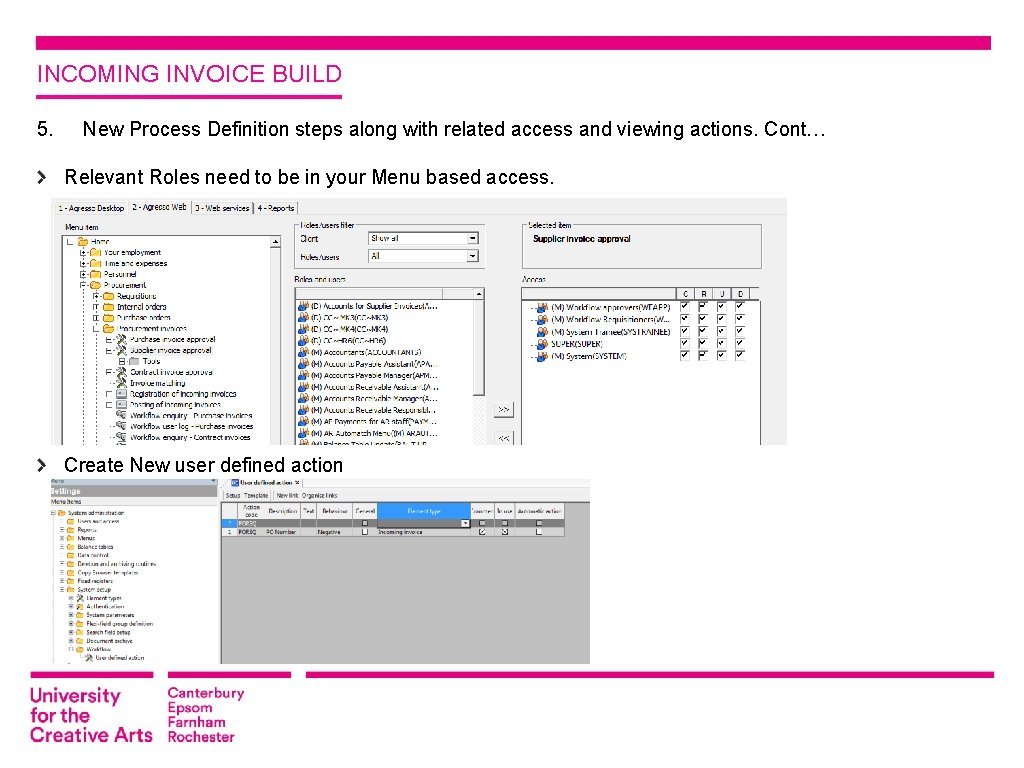The height and width of the screenshot is (768, 1024).
Task: Click the Authentication icon in System setup
Action: click(x=79, y=608)
